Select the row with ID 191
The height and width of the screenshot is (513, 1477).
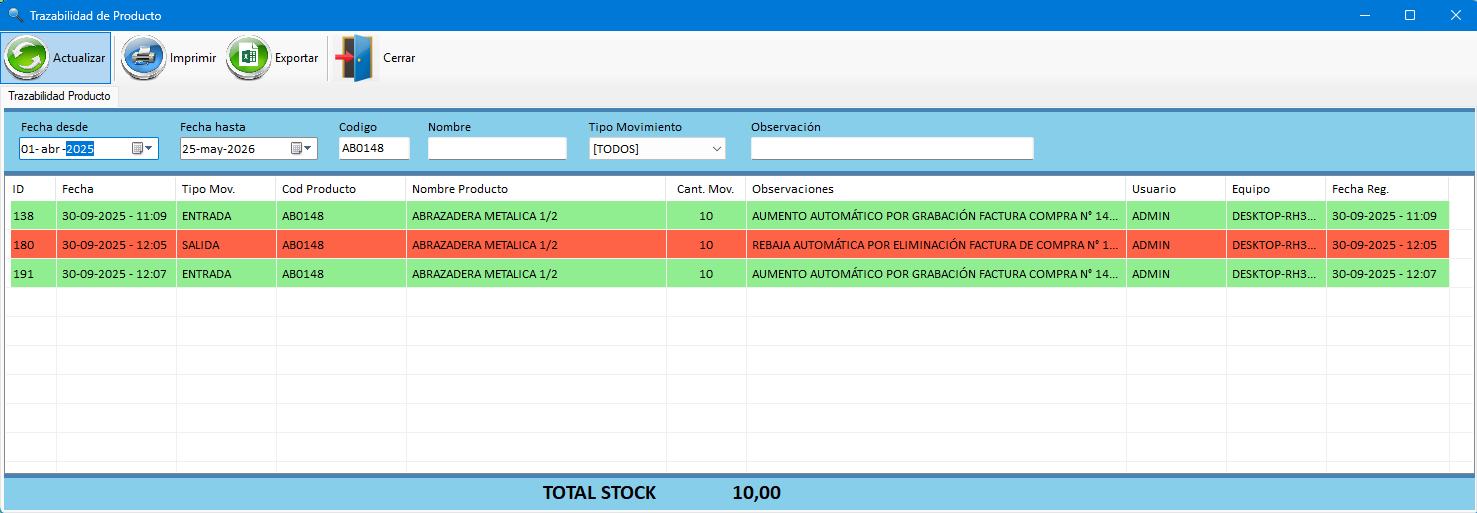(x=729, y=274)
